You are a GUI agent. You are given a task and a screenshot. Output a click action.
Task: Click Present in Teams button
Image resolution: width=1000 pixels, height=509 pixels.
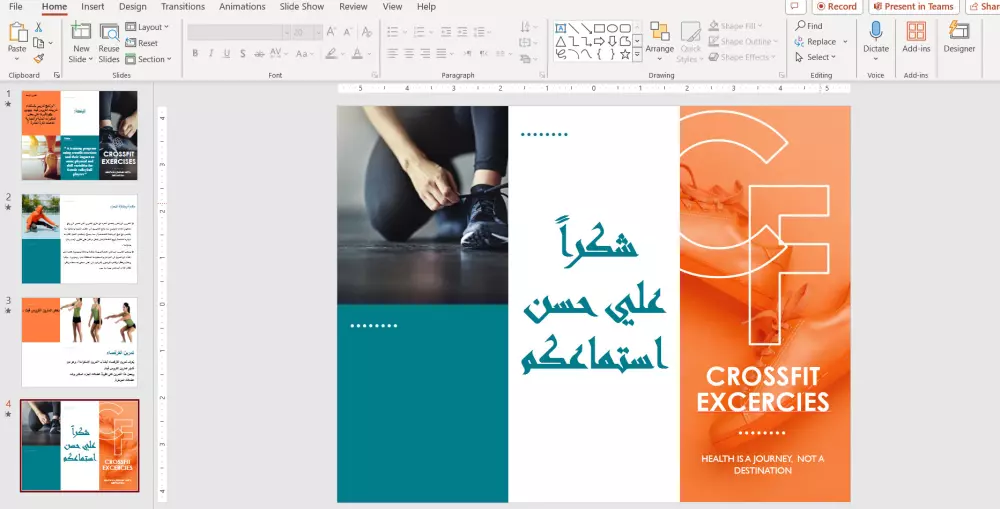point(913,6)
